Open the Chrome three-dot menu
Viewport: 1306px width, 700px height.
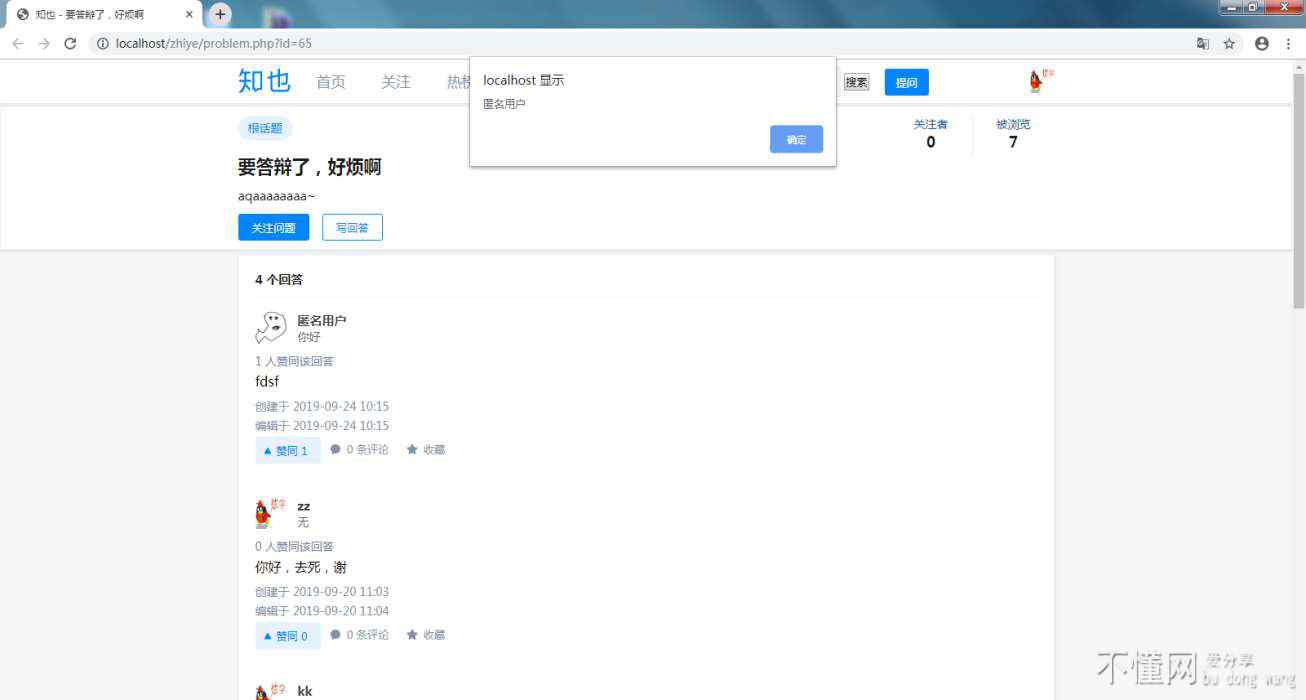tap(1288, 44)
